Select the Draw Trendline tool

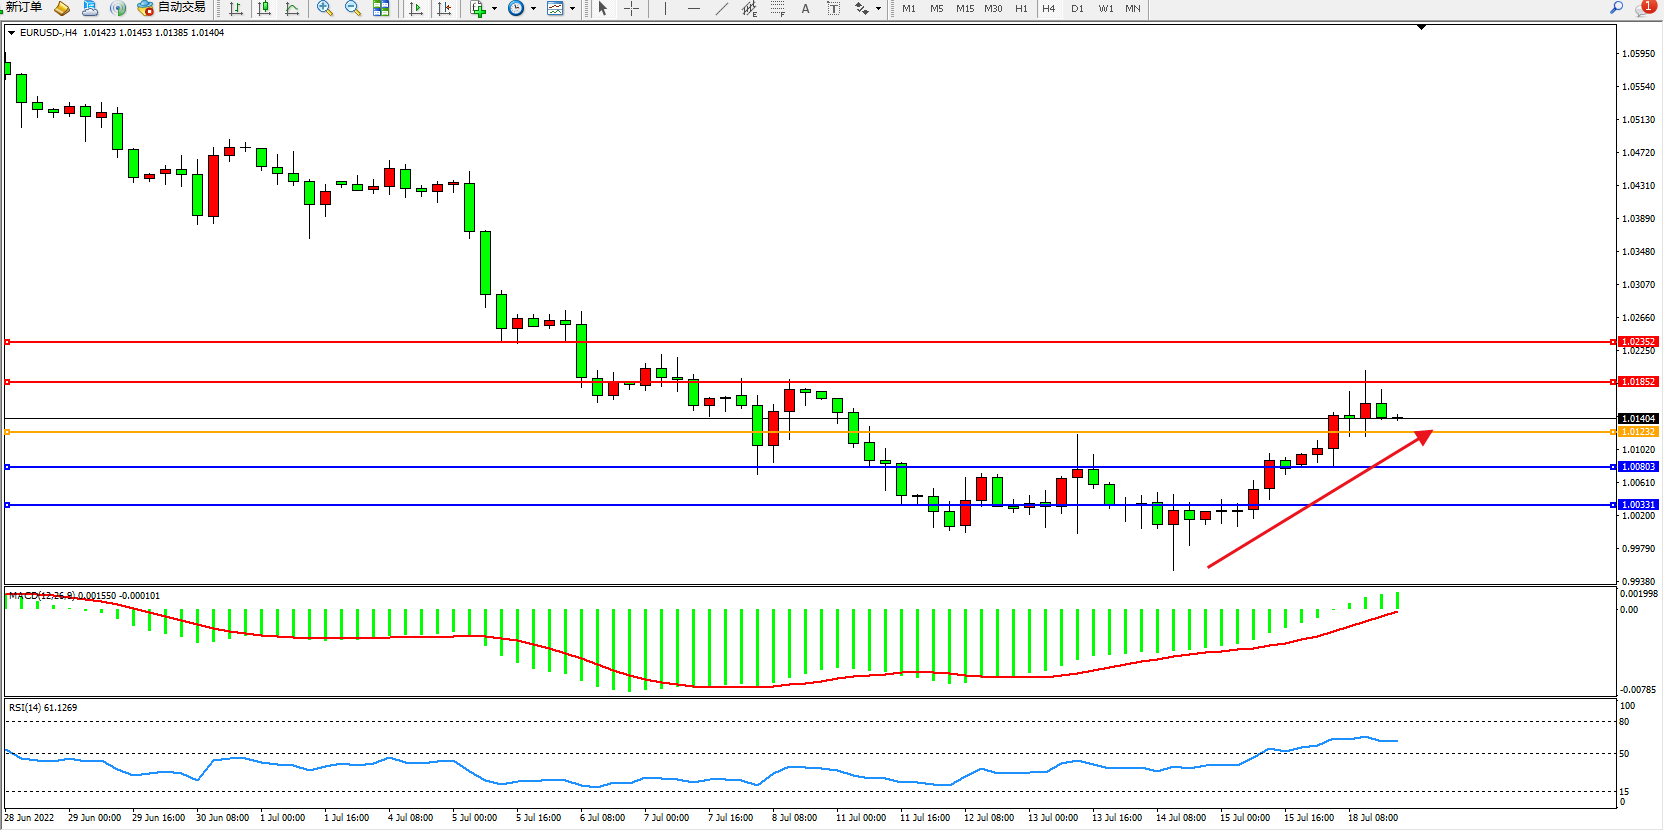point(722,8)
